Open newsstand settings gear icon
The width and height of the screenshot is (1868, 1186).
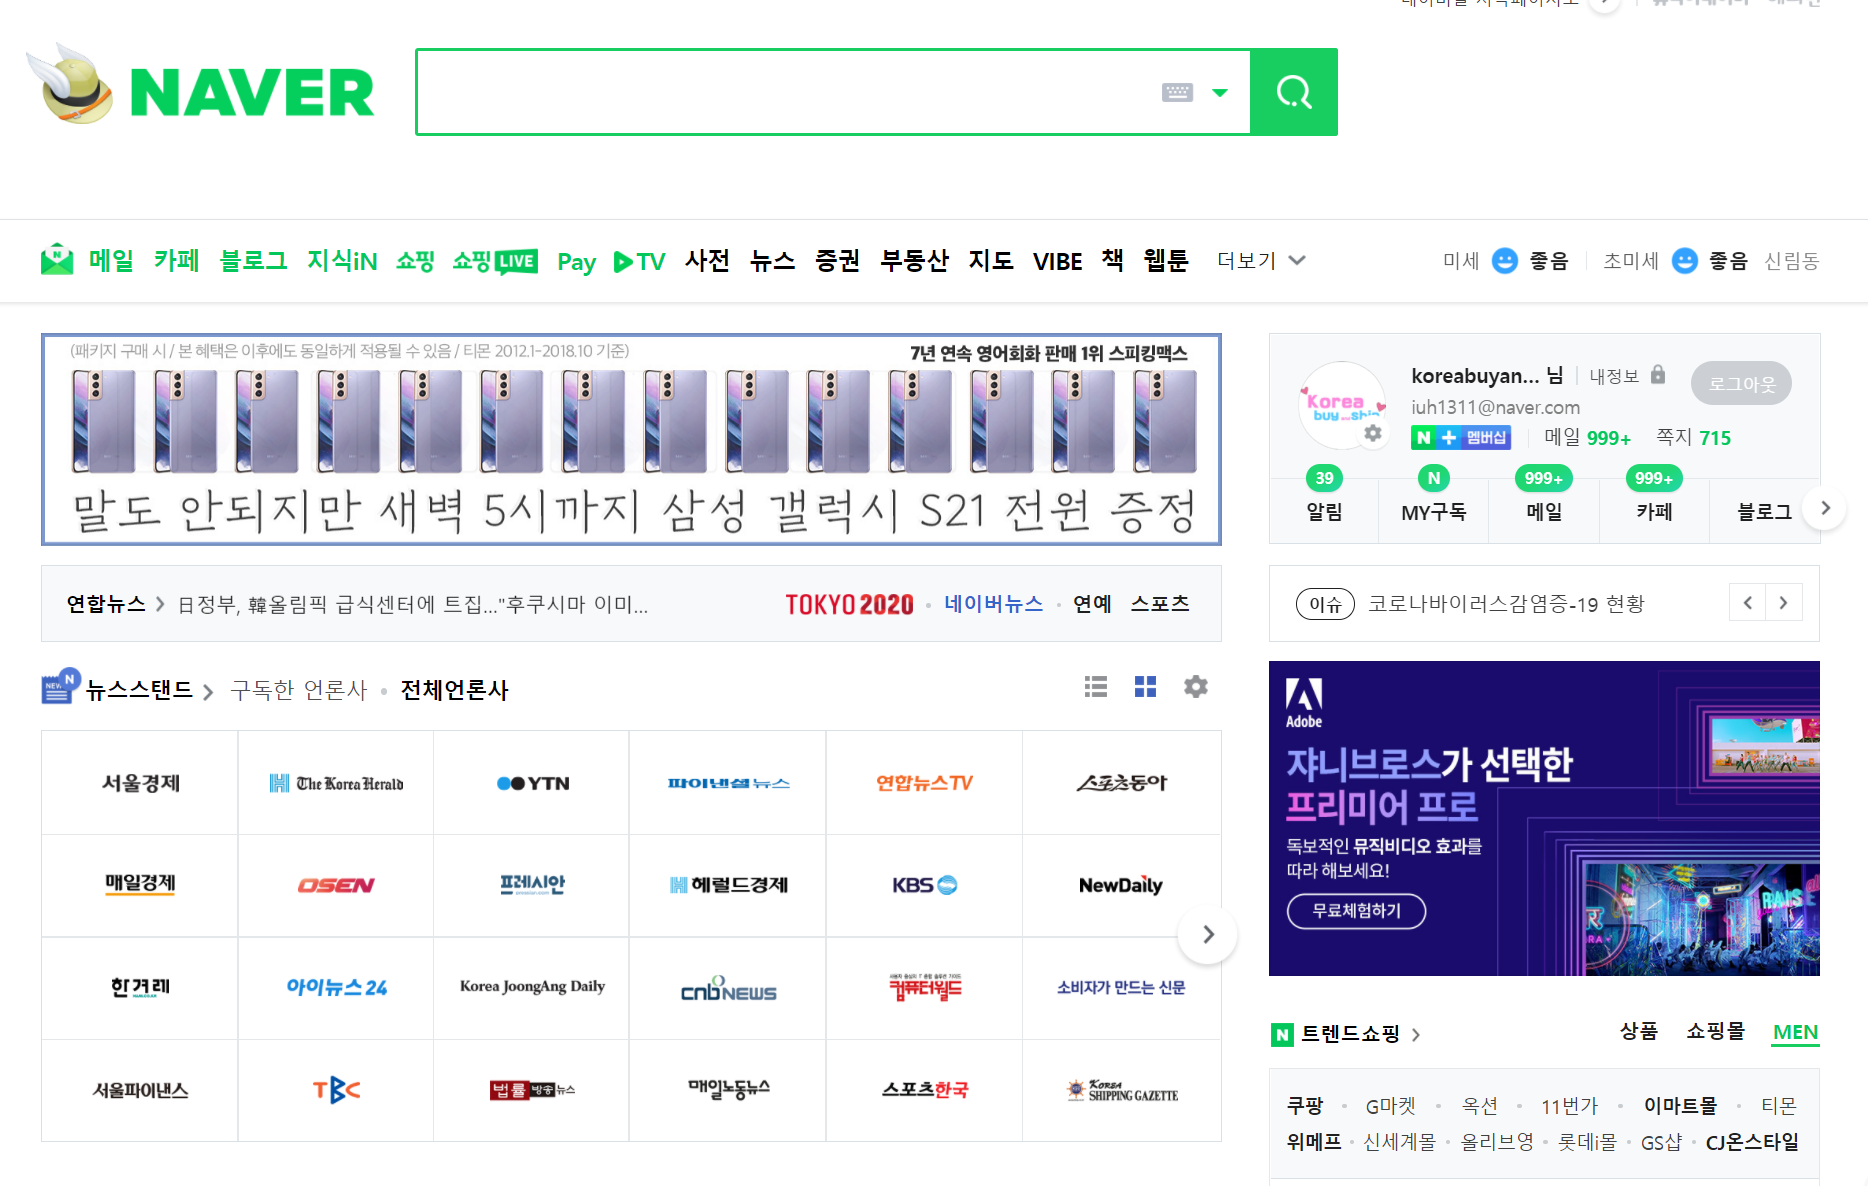point(1196,687)
